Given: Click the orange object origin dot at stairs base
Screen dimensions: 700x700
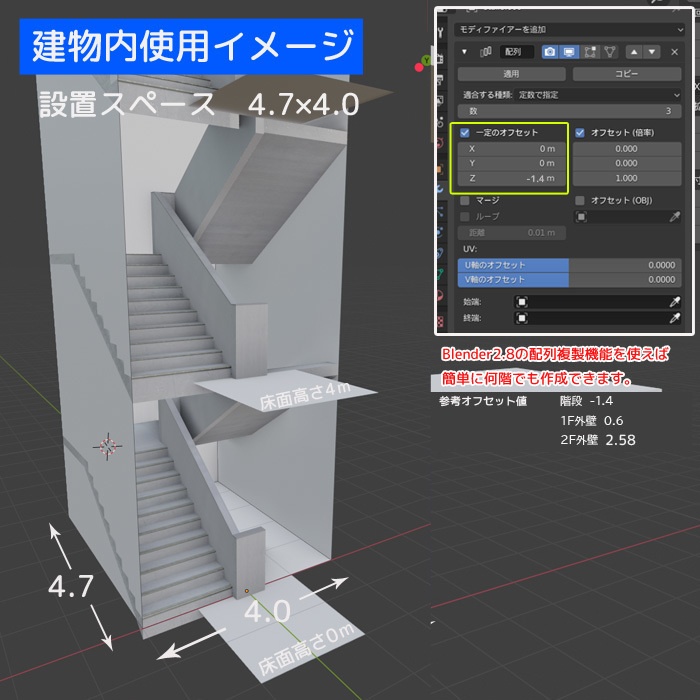Looking at the screenshot, I should 246,591.
